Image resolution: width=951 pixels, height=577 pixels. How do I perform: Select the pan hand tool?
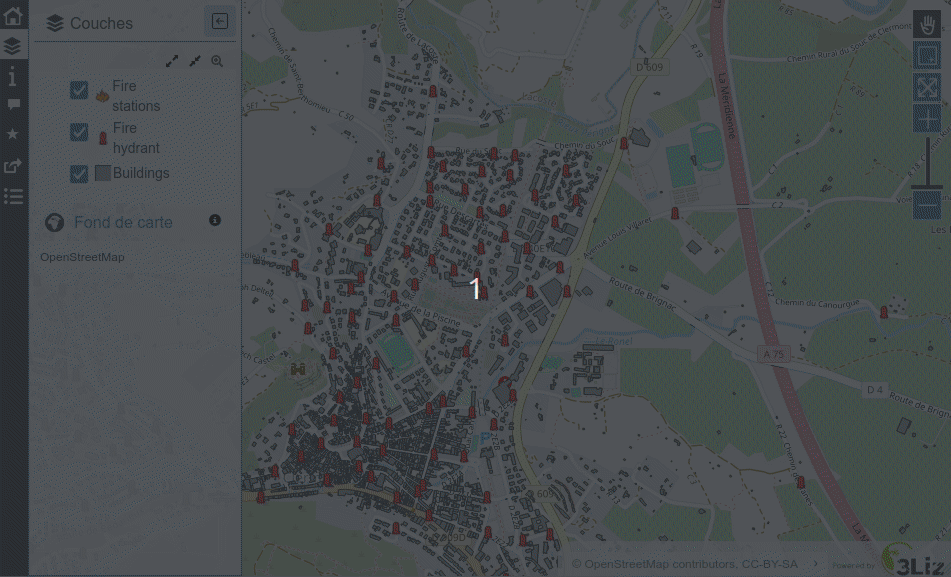(927, 25)
